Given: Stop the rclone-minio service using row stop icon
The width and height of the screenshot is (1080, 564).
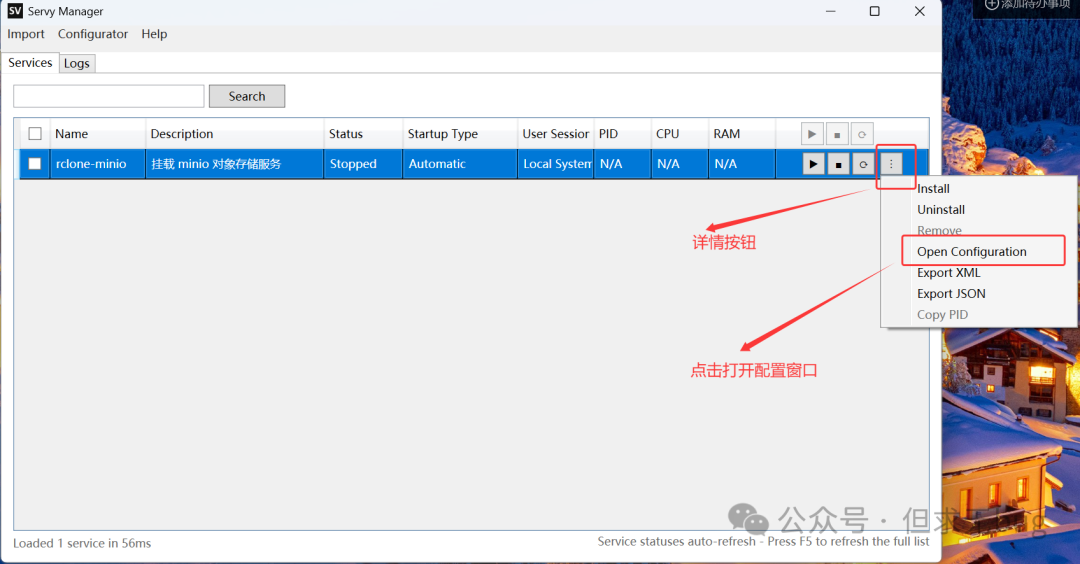Looking at the screenshot, I should [839, 164].
